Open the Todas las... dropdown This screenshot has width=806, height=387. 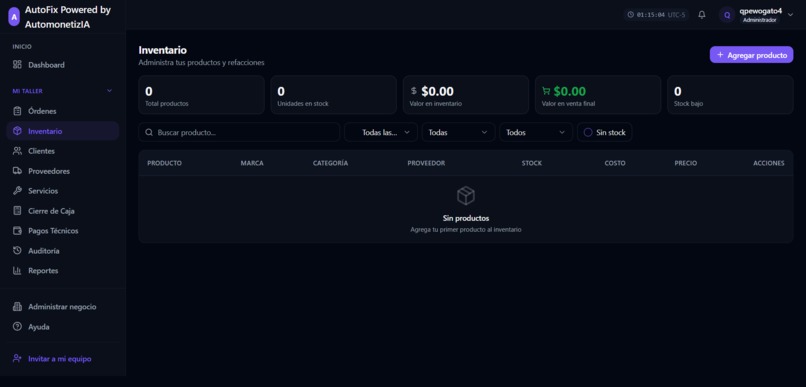[x=380, y=132]
